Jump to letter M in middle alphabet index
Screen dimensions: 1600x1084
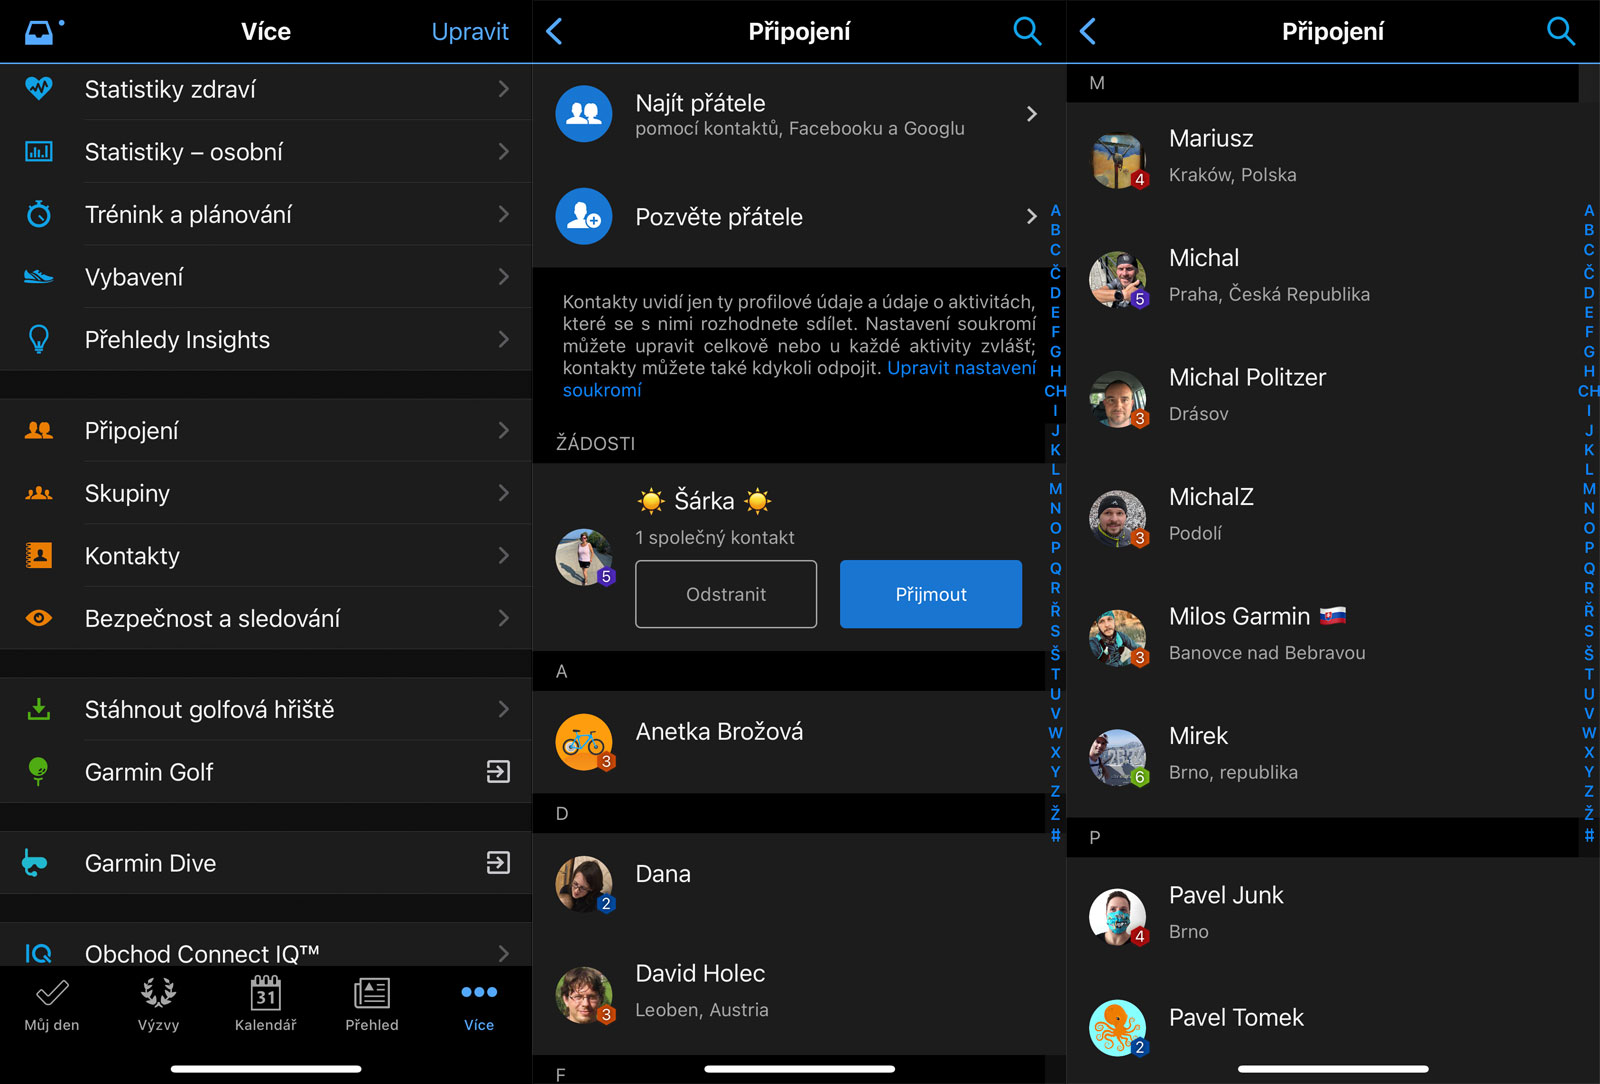click(1055, 489)
